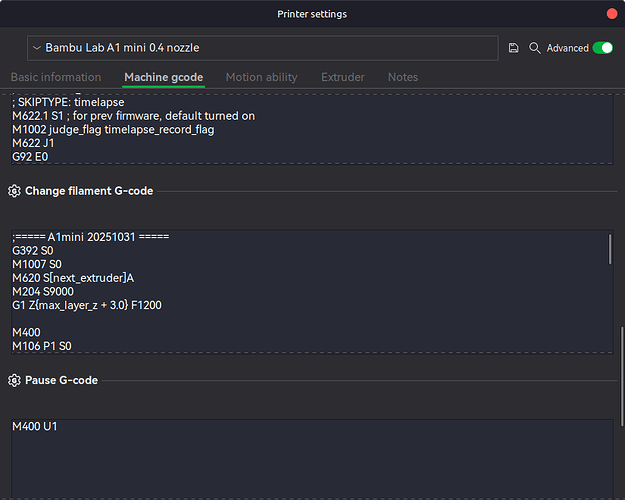Click the line 'G392 S0'
Viewport: 625px width, 500px height.
point(33,251)
